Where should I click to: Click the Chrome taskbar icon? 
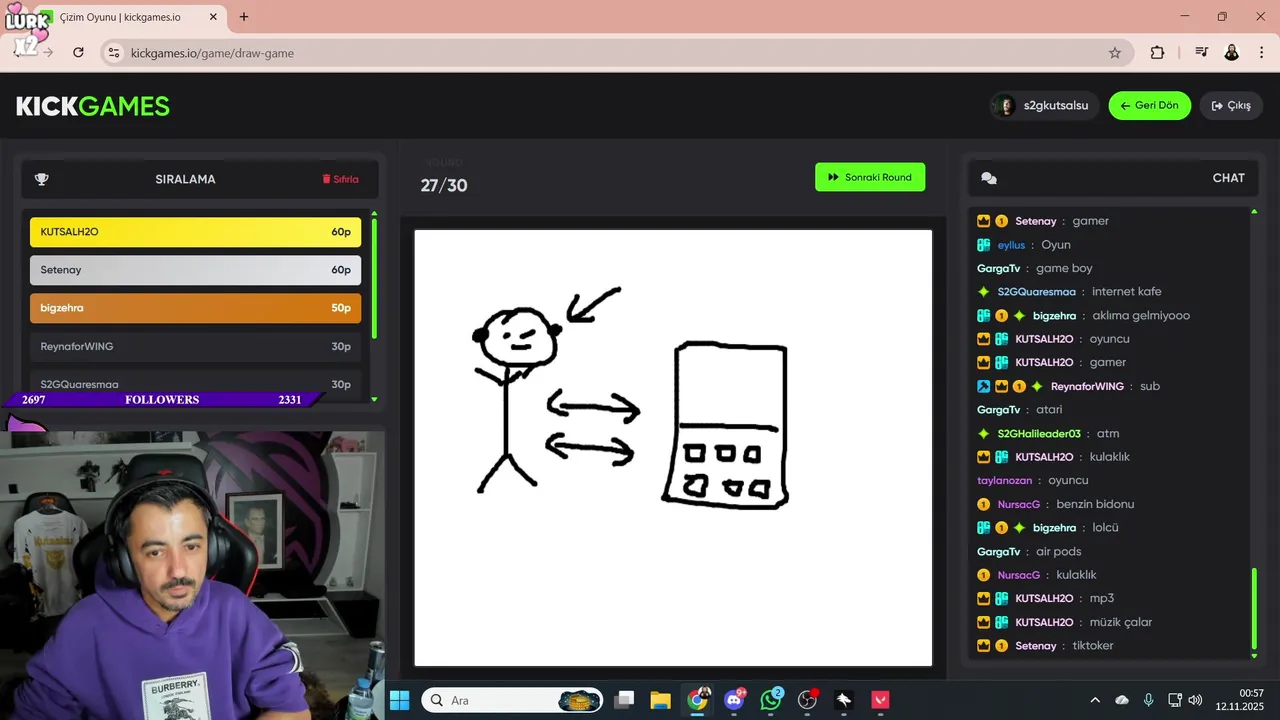point(697,700)
